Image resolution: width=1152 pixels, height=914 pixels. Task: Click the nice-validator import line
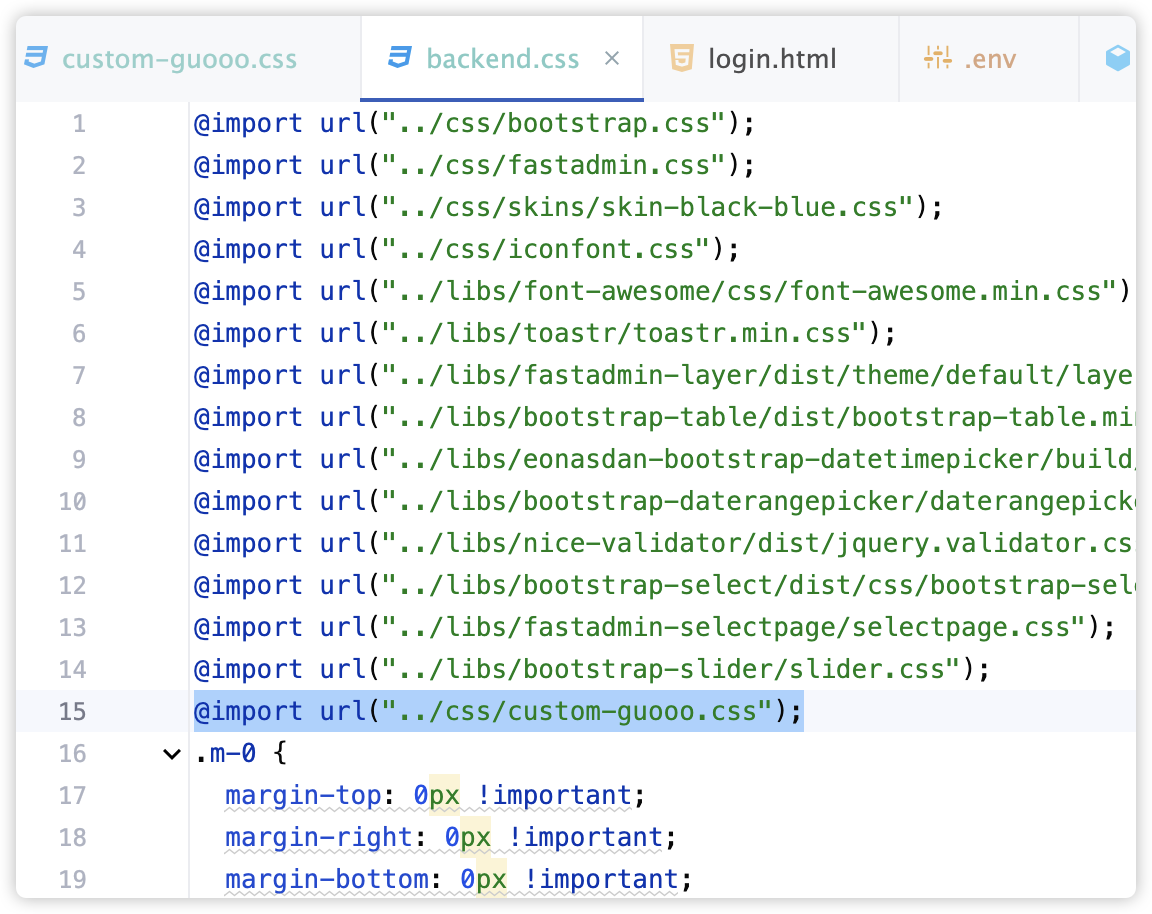point(663,543)
